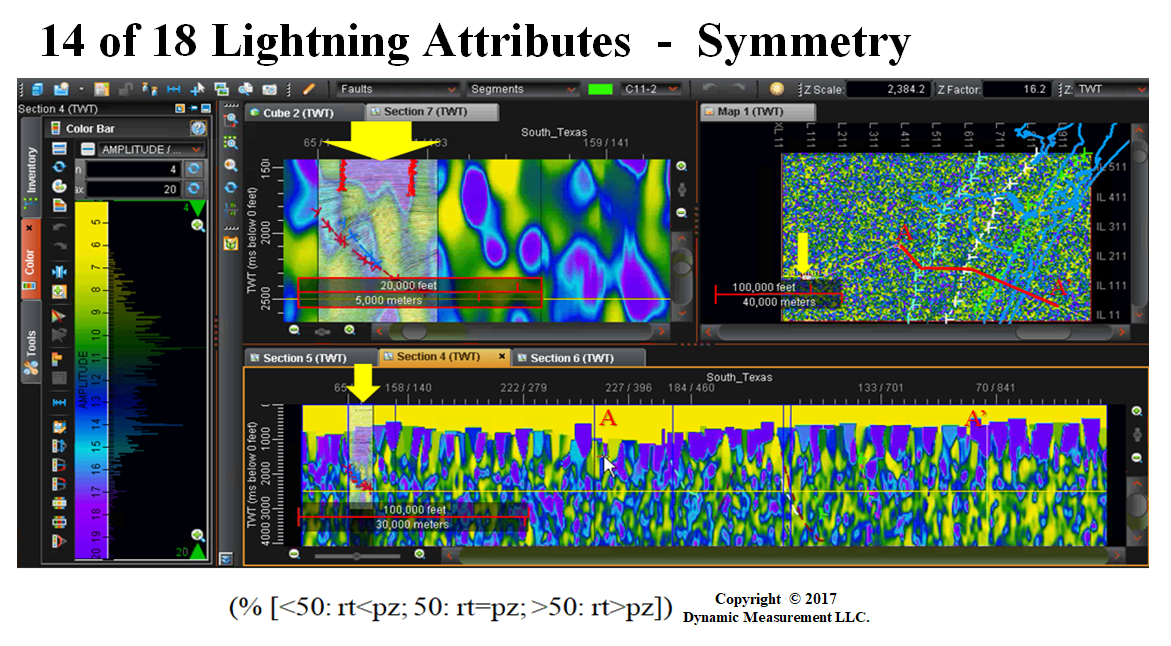Screen dimensions: 1171x646
Task: Select the distance measure tool in toolbar
Action: [x=173, y=89]
